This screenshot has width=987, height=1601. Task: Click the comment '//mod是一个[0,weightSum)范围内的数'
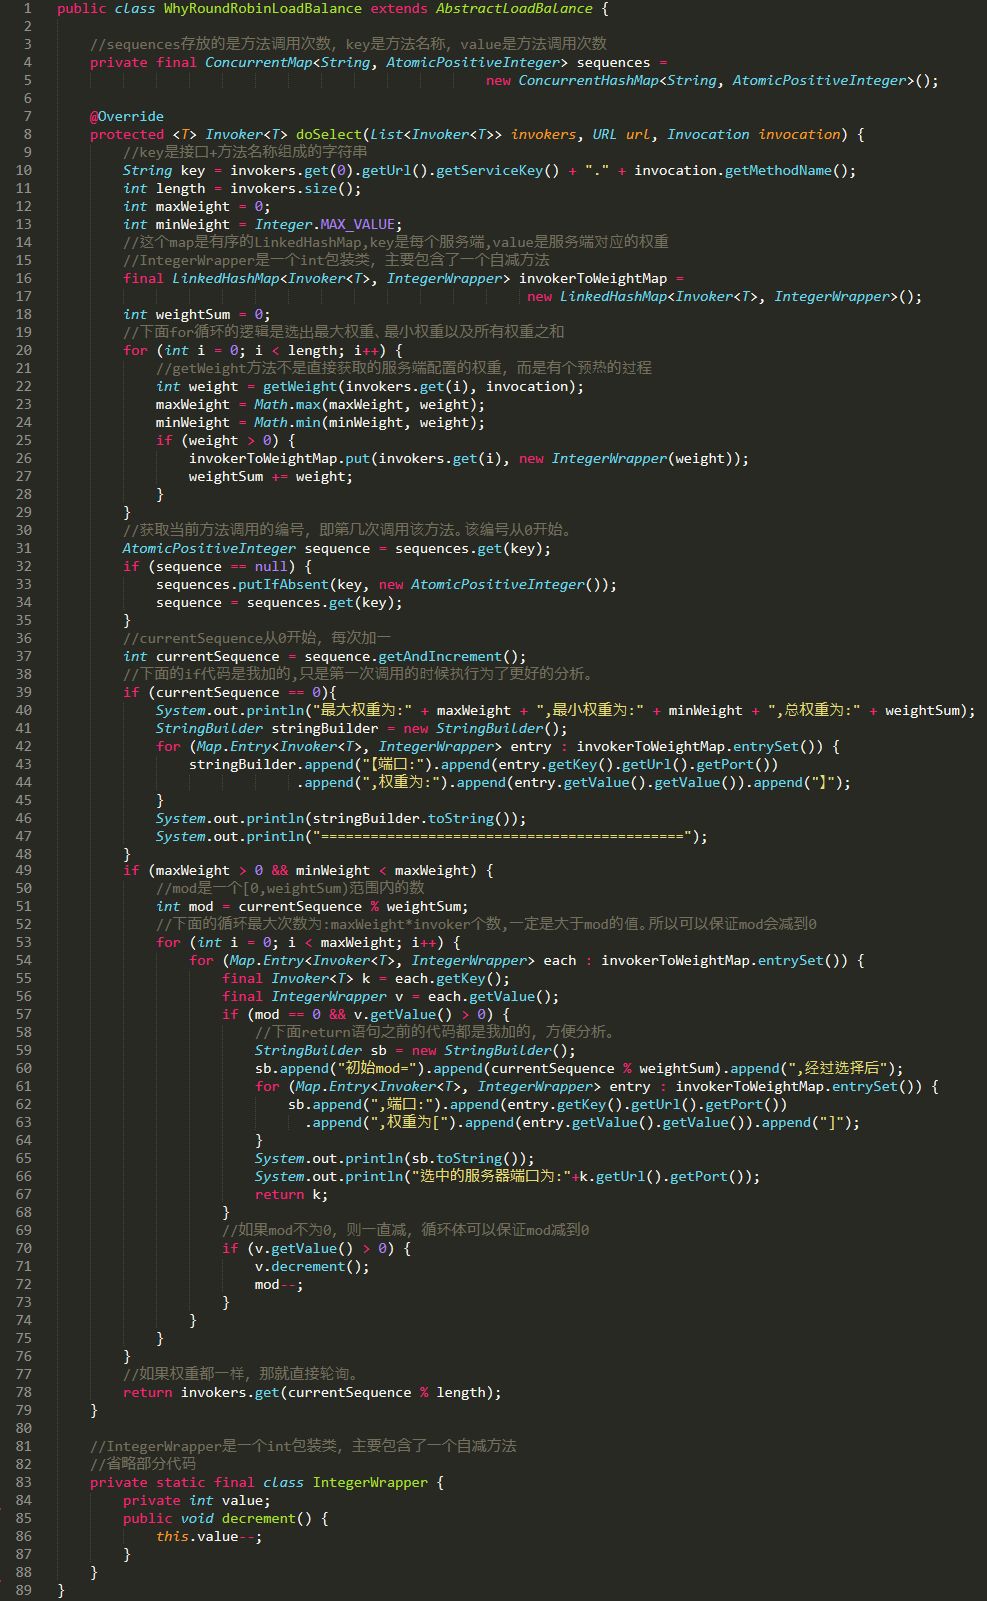click(x=290, y=888)
